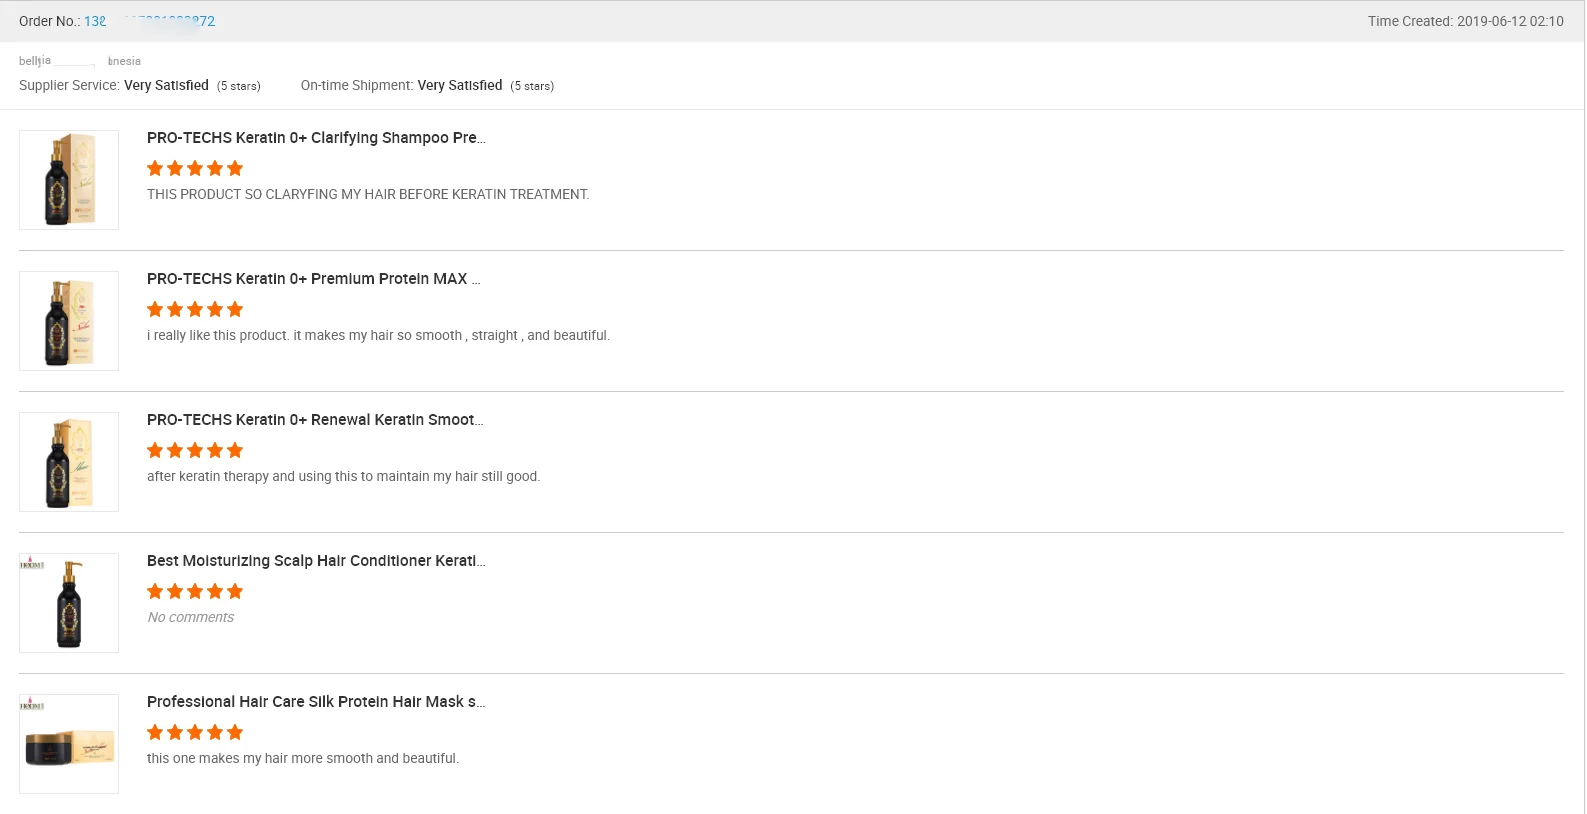This screenshot has width=1587, height=814.
Task: Select the stars for Renewal Keratin Smoothing
Action: tap(195, 450)
